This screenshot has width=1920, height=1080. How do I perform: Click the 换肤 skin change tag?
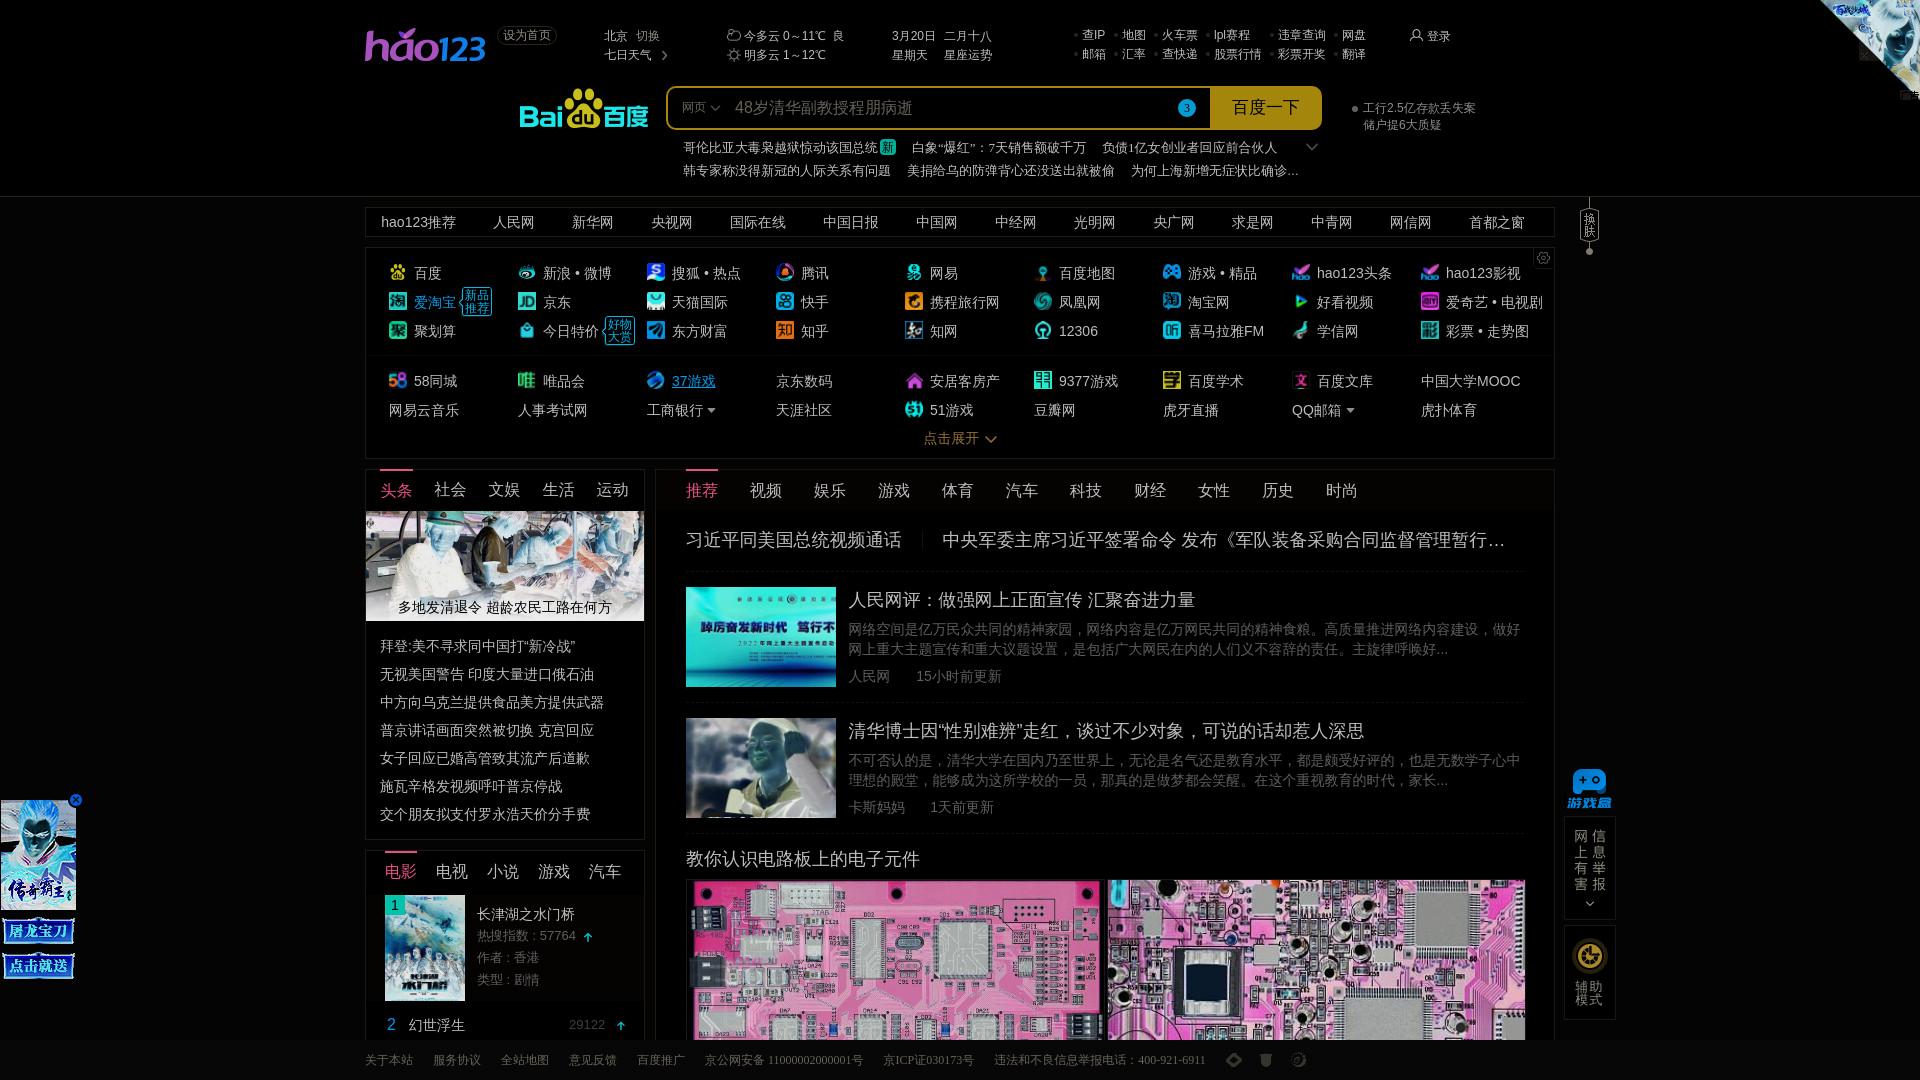pyautogui.click(x=1589, y=225)
